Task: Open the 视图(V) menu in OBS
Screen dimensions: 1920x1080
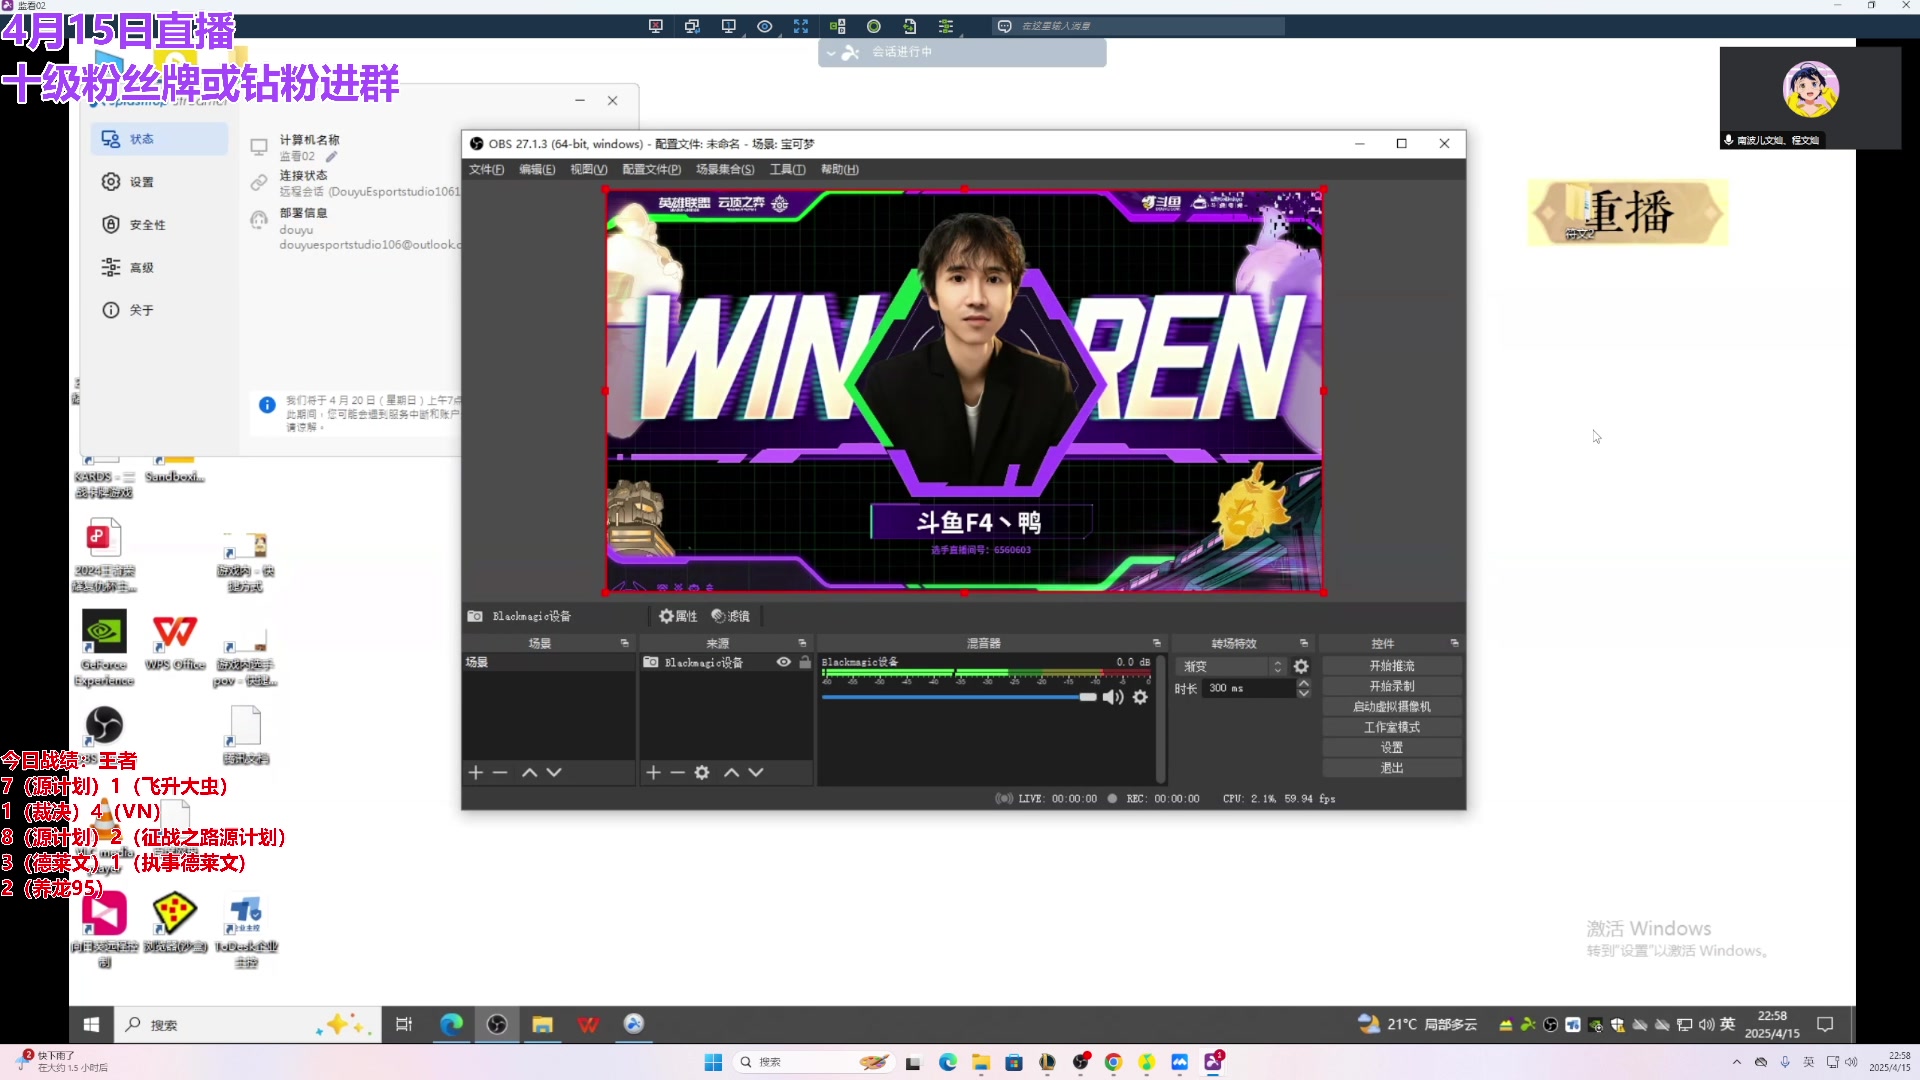Action: (589, 169)
